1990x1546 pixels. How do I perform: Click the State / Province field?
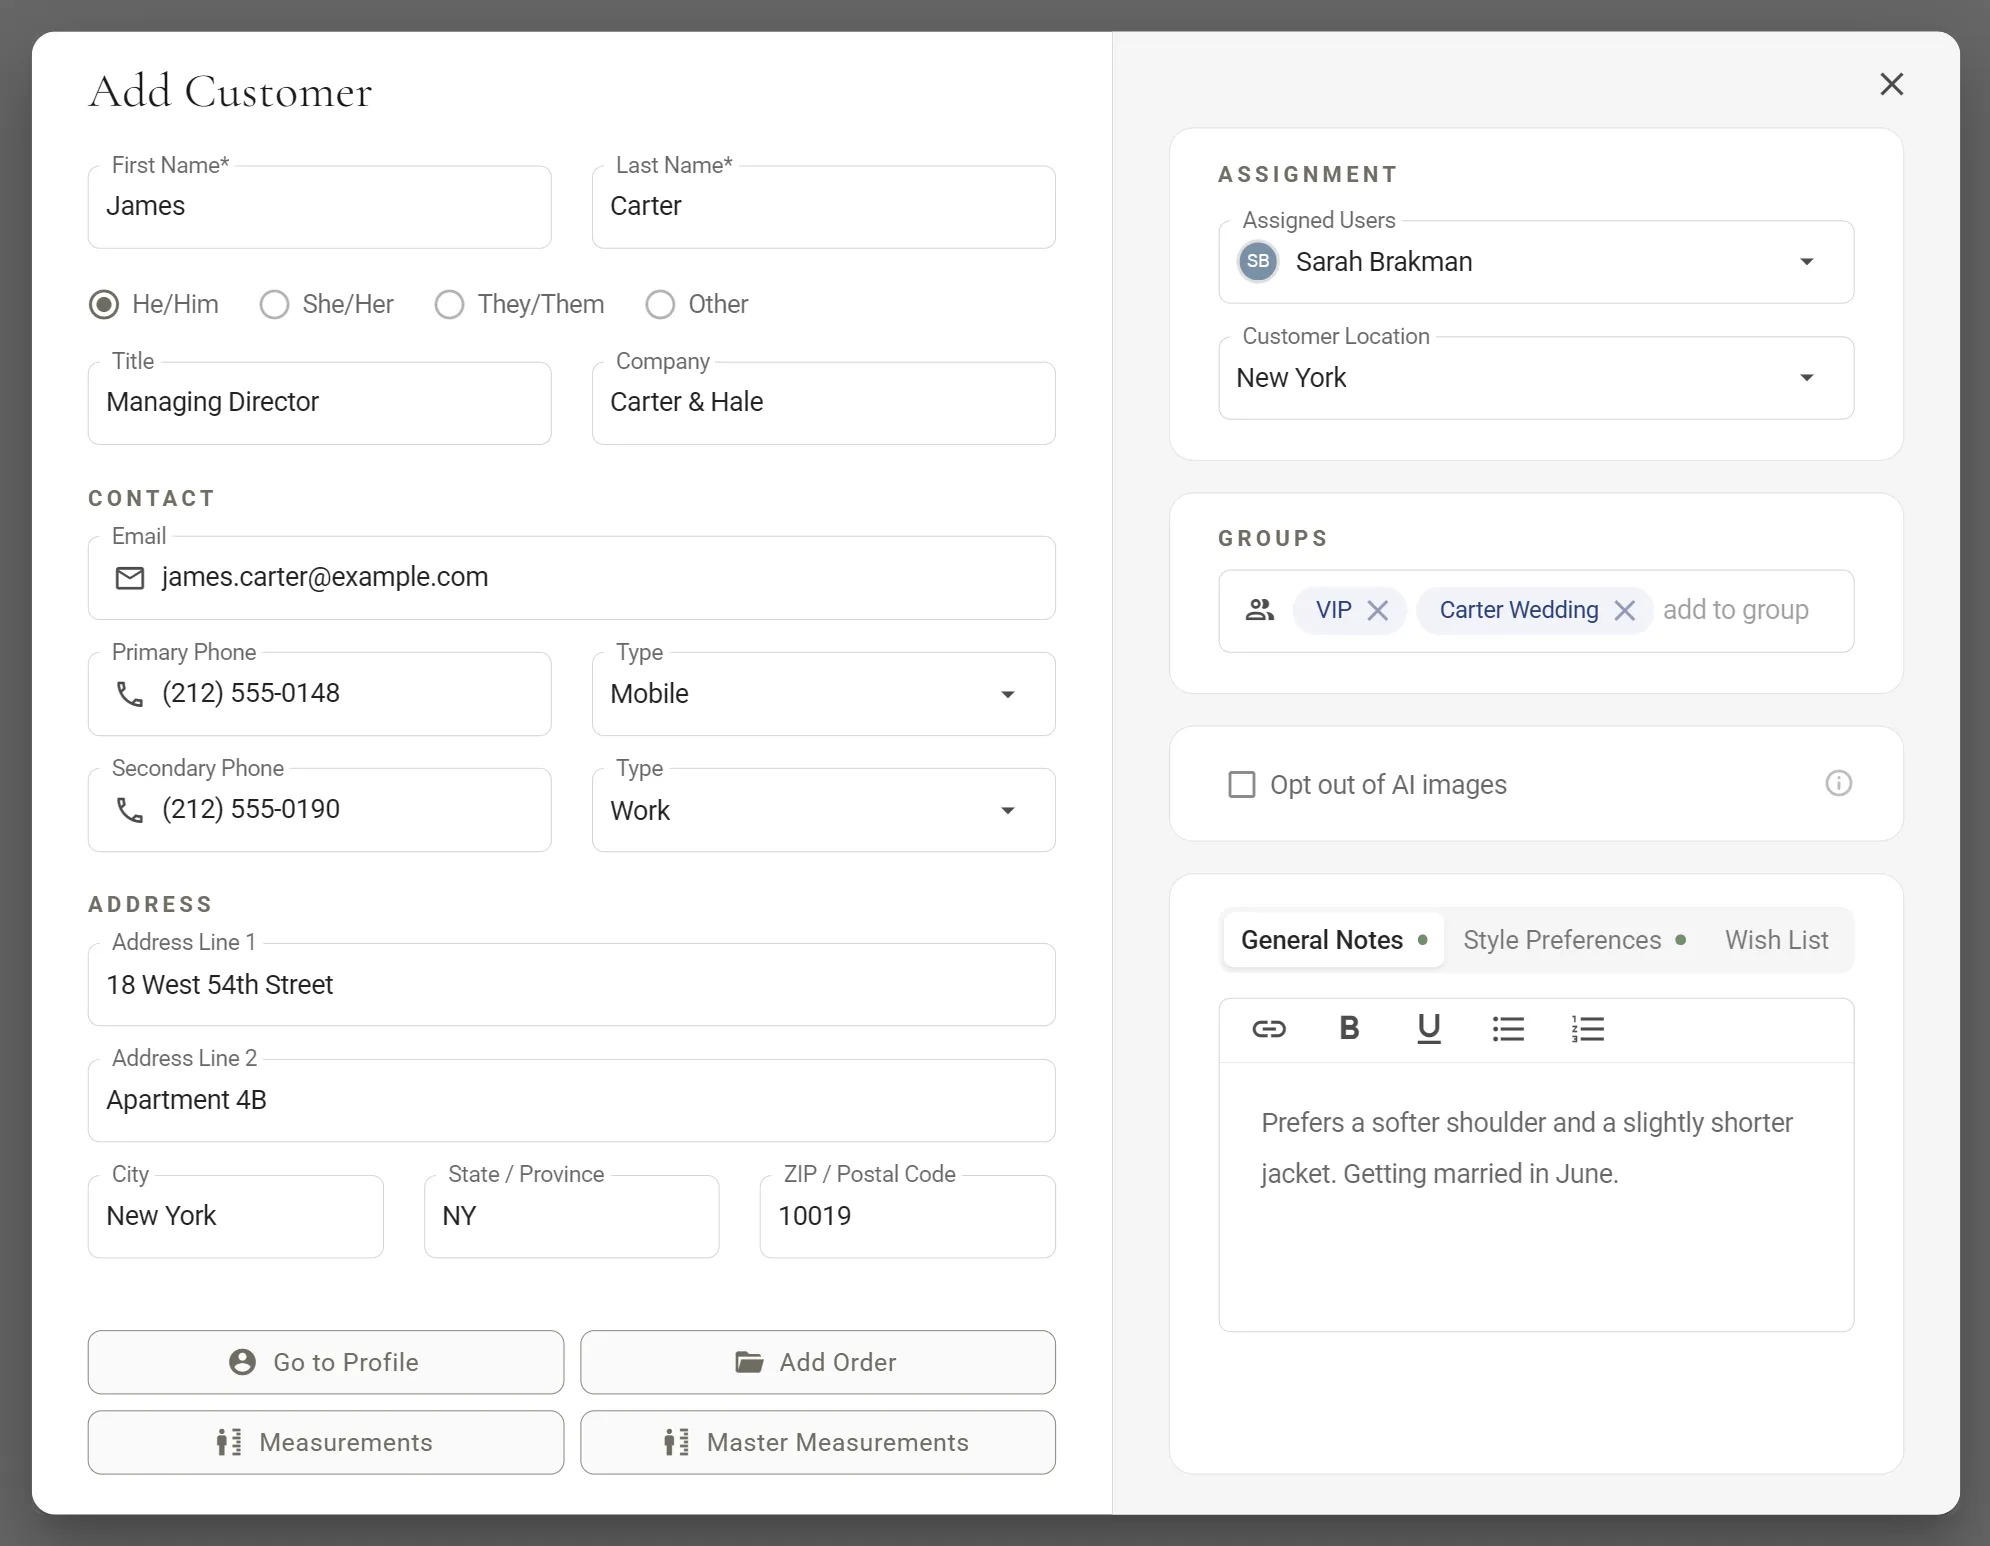[571, 1216]
